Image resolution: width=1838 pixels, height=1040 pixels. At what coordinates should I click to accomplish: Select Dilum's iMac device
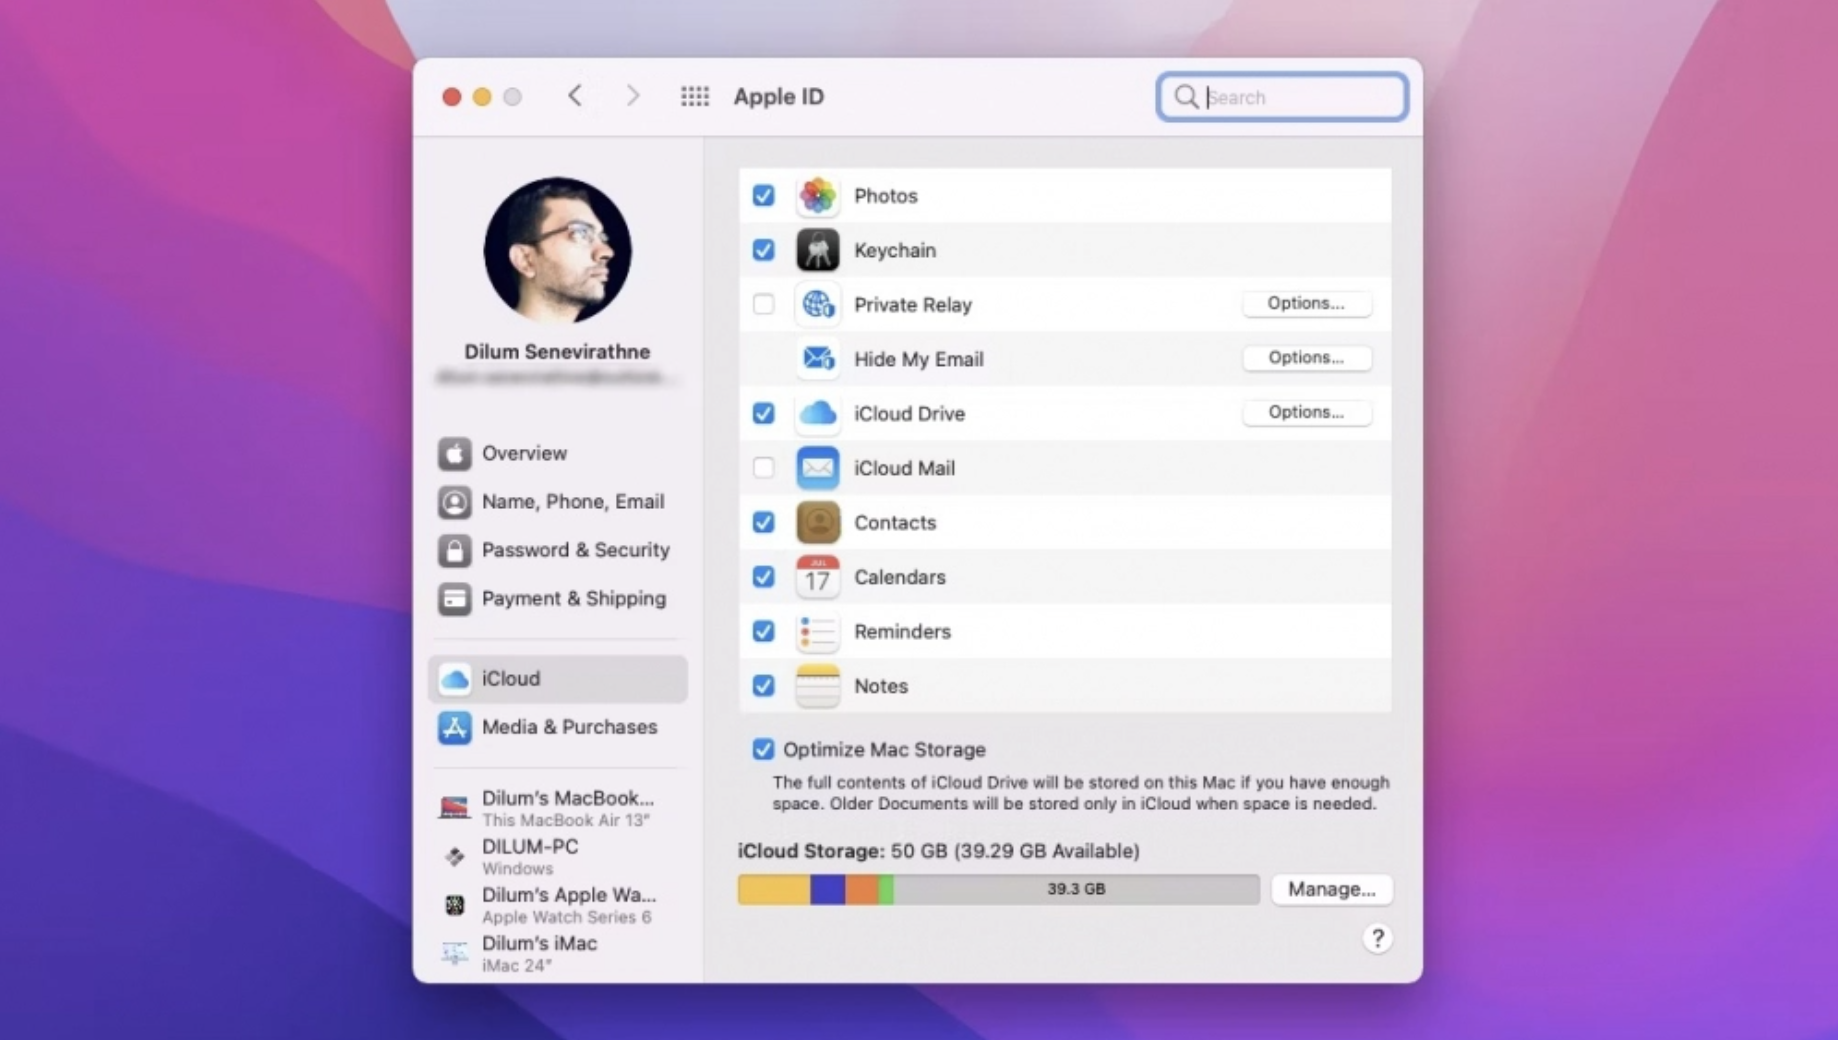click(x=540, y=952)
